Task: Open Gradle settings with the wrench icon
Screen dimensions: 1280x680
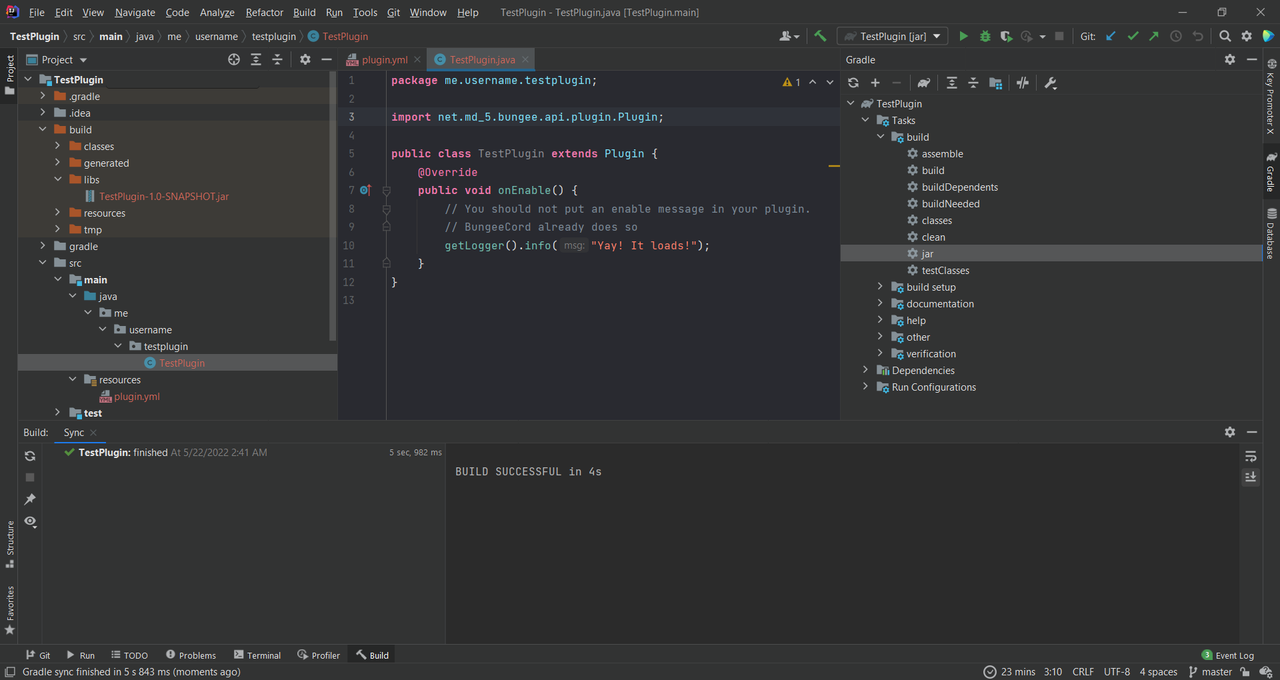Action: coord(1050,82)
